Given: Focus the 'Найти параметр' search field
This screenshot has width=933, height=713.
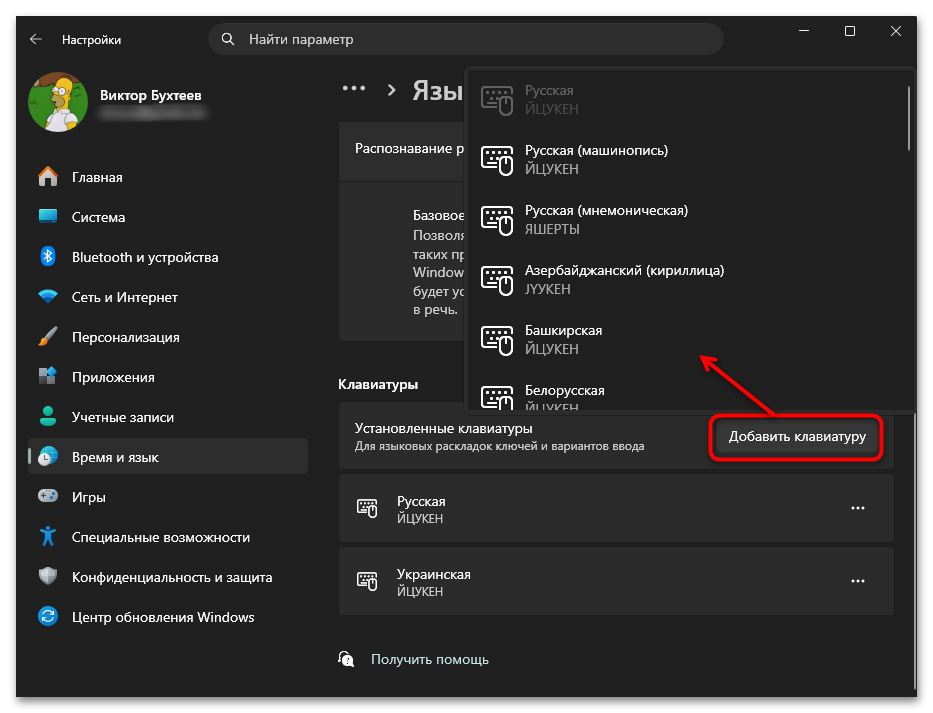Looking at the screenshot, I should pyautogui.click(x=466, y=39).
